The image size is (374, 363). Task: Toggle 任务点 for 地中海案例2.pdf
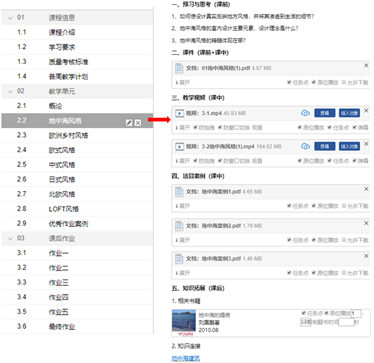coord(289,240)
